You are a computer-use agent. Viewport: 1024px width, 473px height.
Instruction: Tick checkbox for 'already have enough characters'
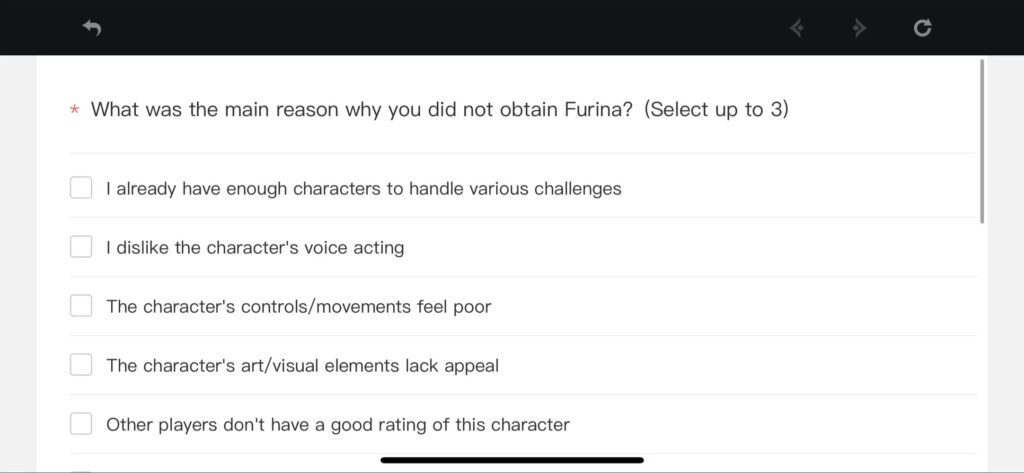point(81,188)
